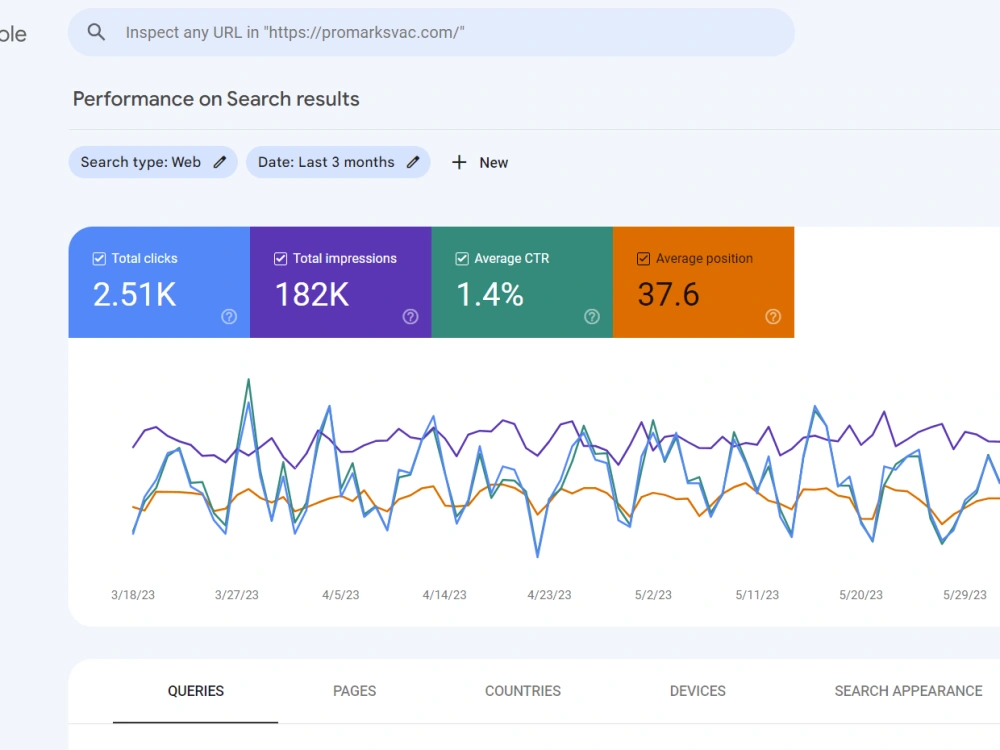Switch to the Pages tab
Screen dimensions: 1000x750
tap(355, 691)
